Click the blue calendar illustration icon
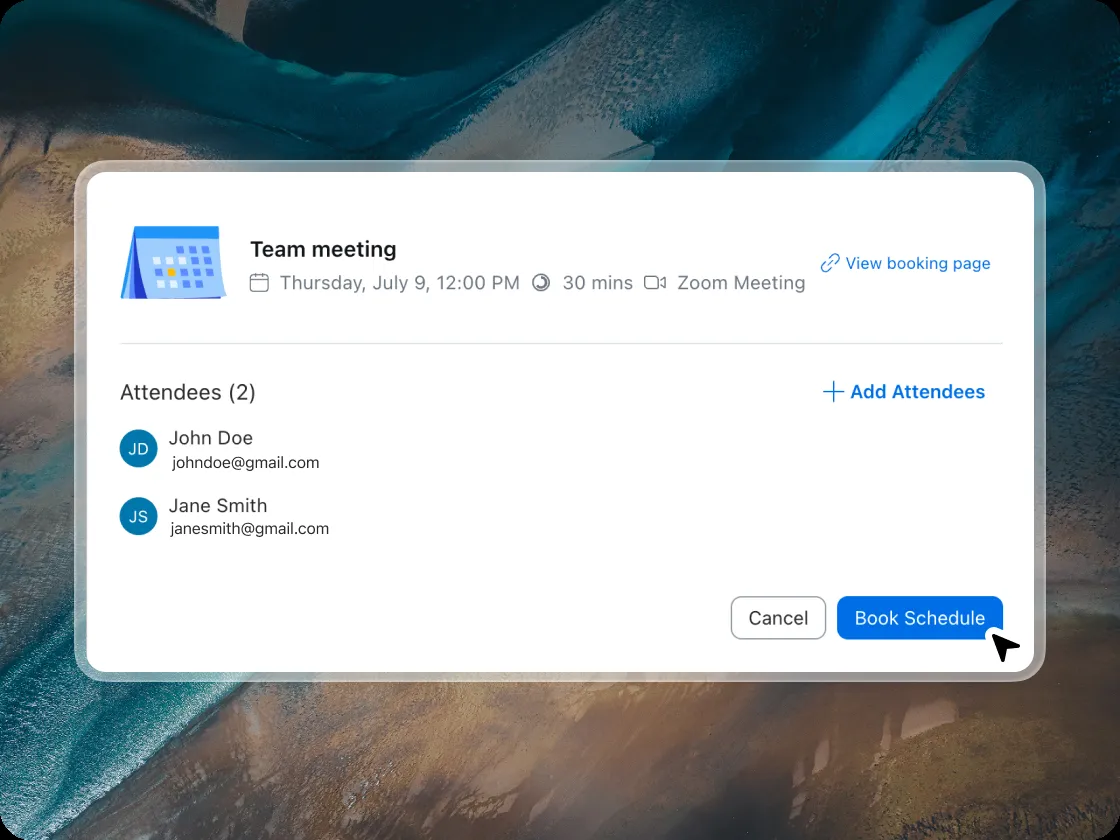Image resolution: width=1120 pixels, height=840 pixels. tap(174, 262)
